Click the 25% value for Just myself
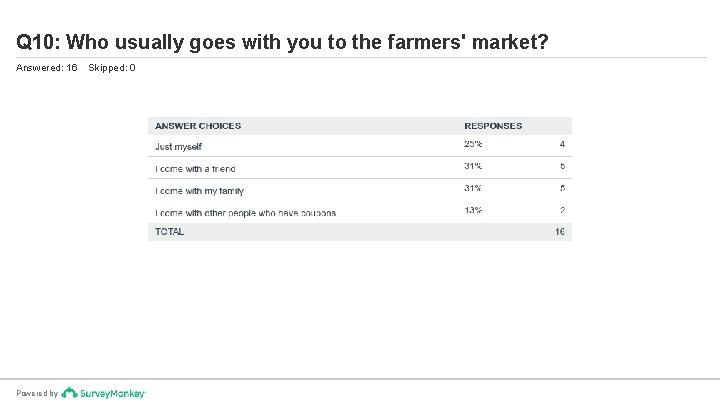The image size is (720, 405). 473,145
